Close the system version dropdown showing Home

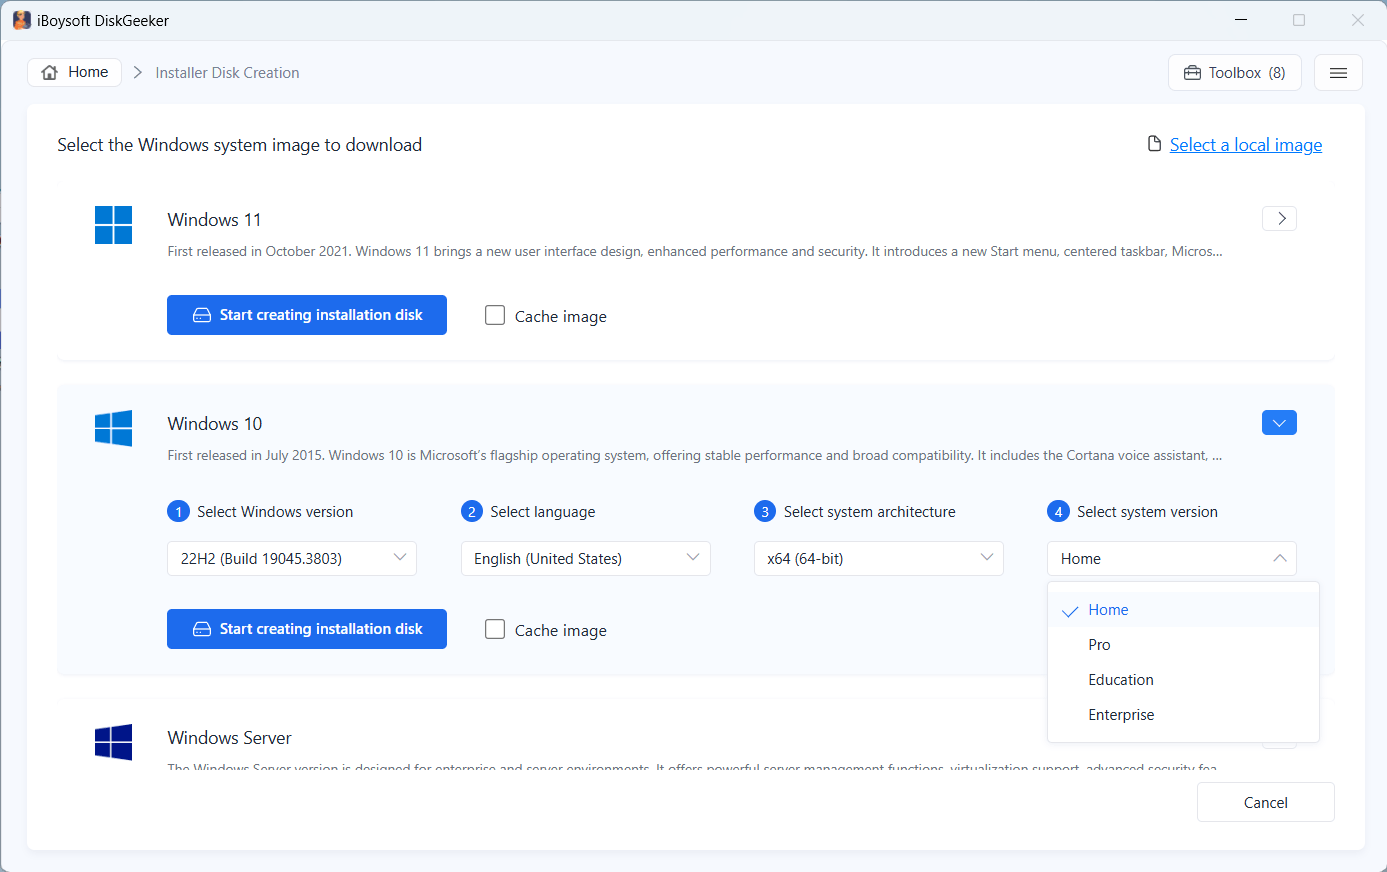1172,558
